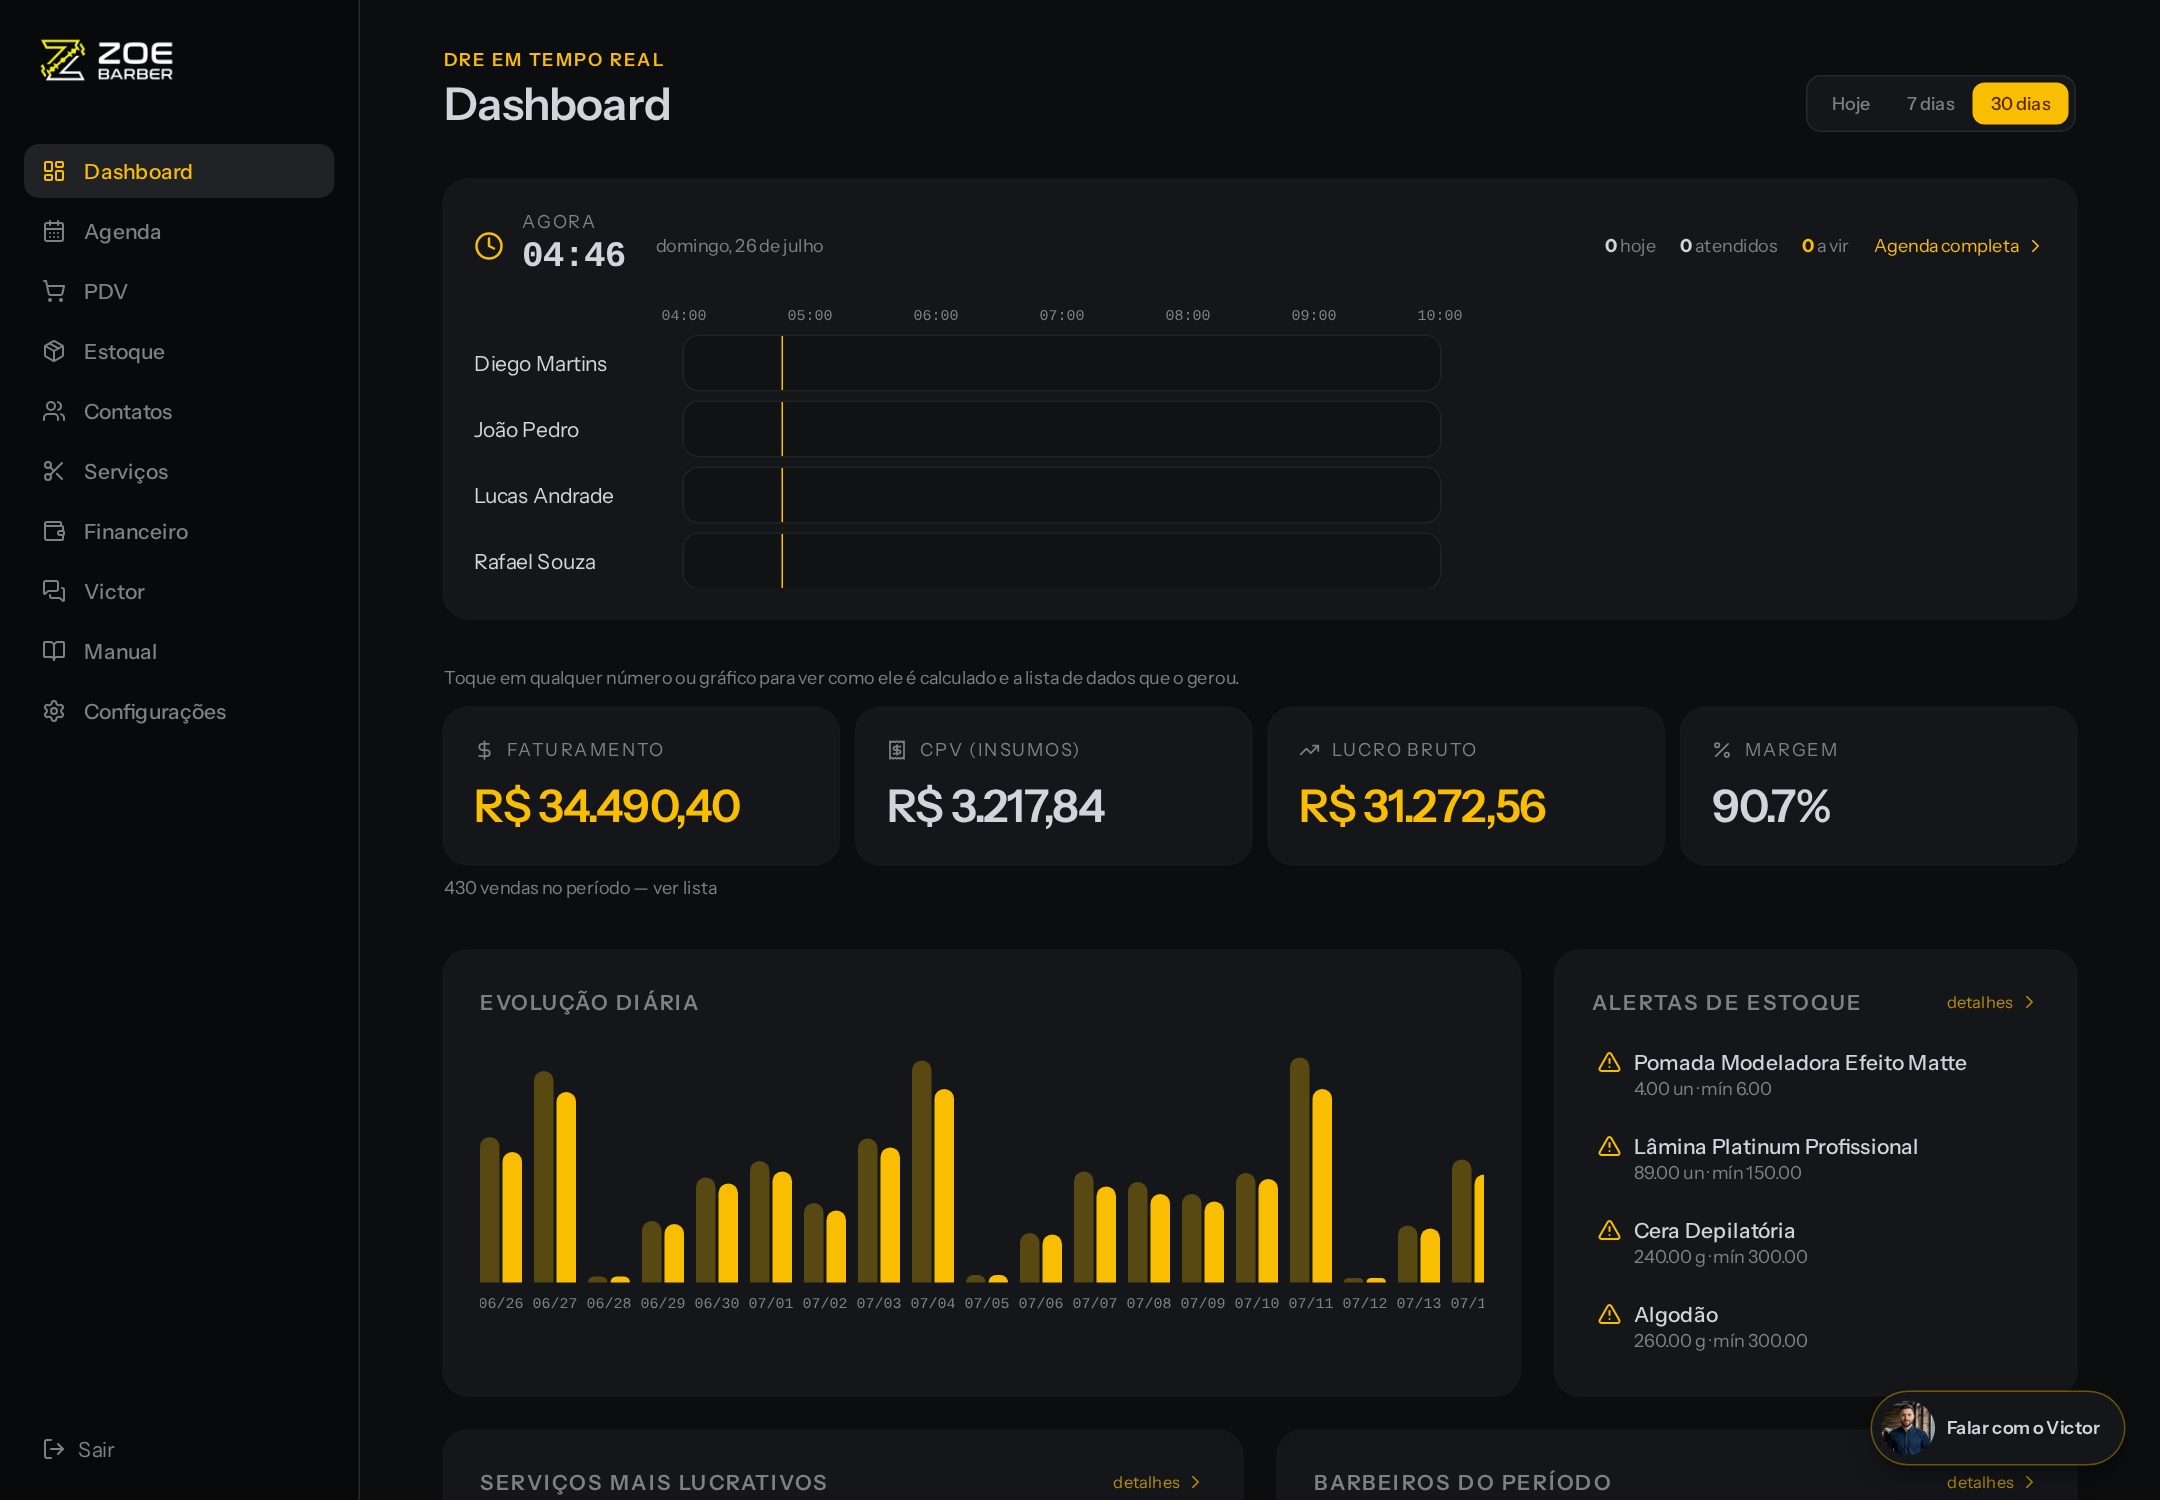This screenshot has width=2160, height=1500.
Task: Select the Serviços scissors icon
Action: [54, 472]
